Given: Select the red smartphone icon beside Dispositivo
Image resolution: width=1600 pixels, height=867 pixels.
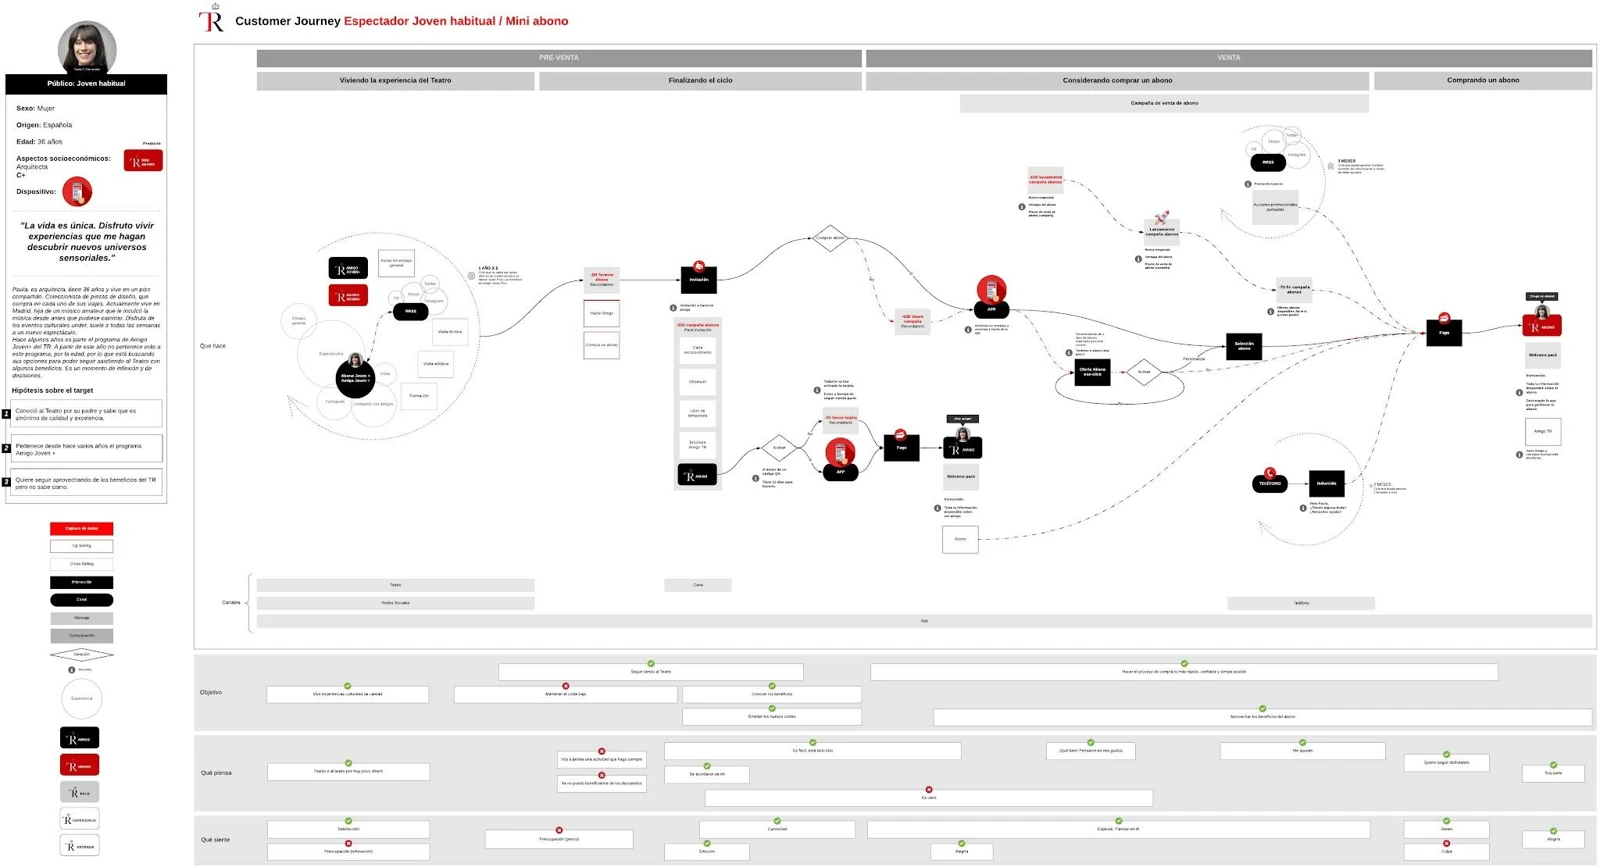Looking at the screenshot, I should 77,191.
